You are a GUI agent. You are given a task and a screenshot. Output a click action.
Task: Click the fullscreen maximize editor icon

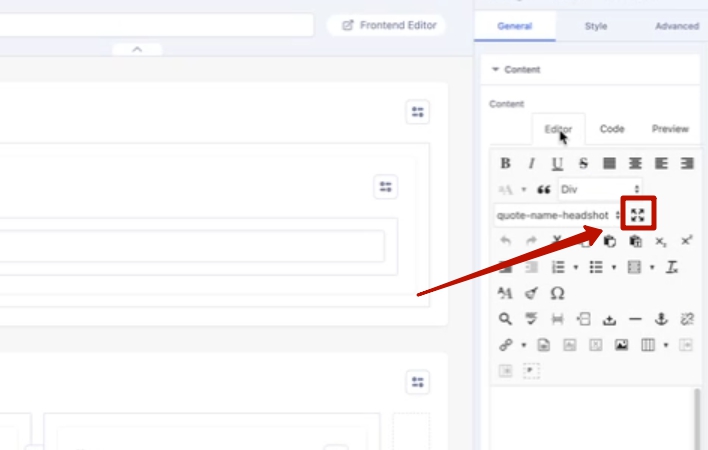637,215
